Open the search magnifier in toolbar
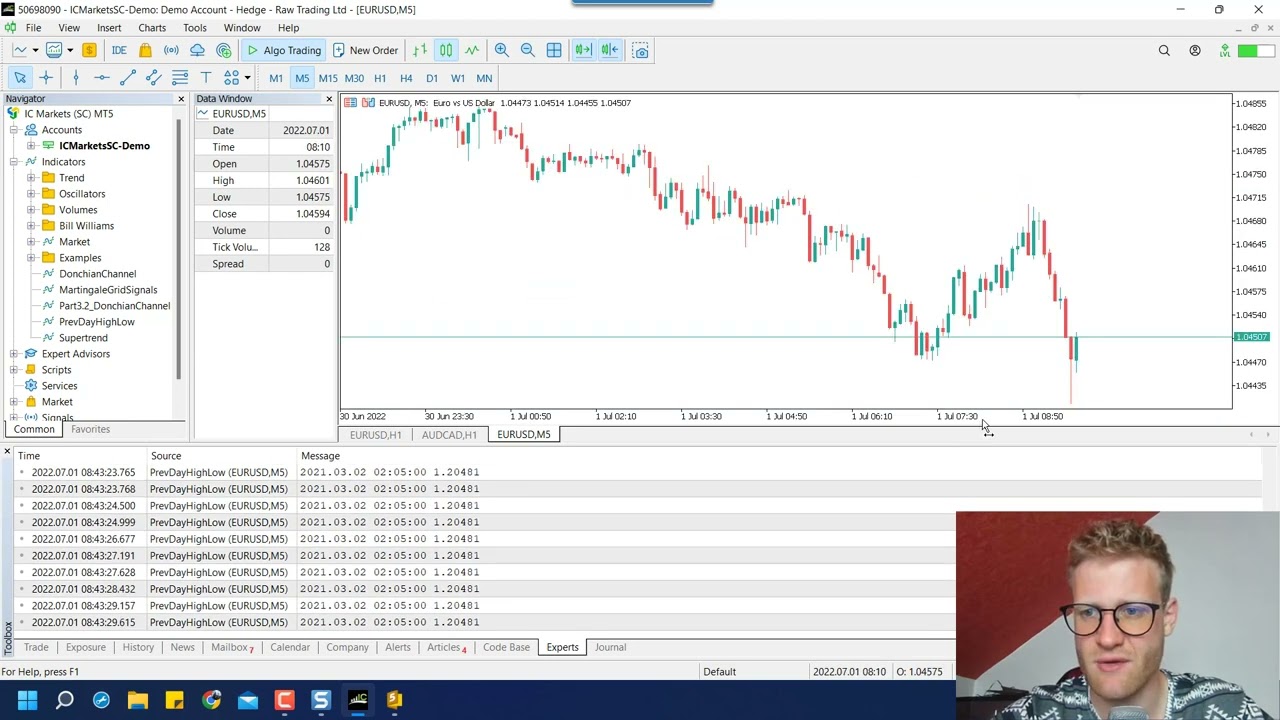 pyautogui.click(x=1164, y=50)
